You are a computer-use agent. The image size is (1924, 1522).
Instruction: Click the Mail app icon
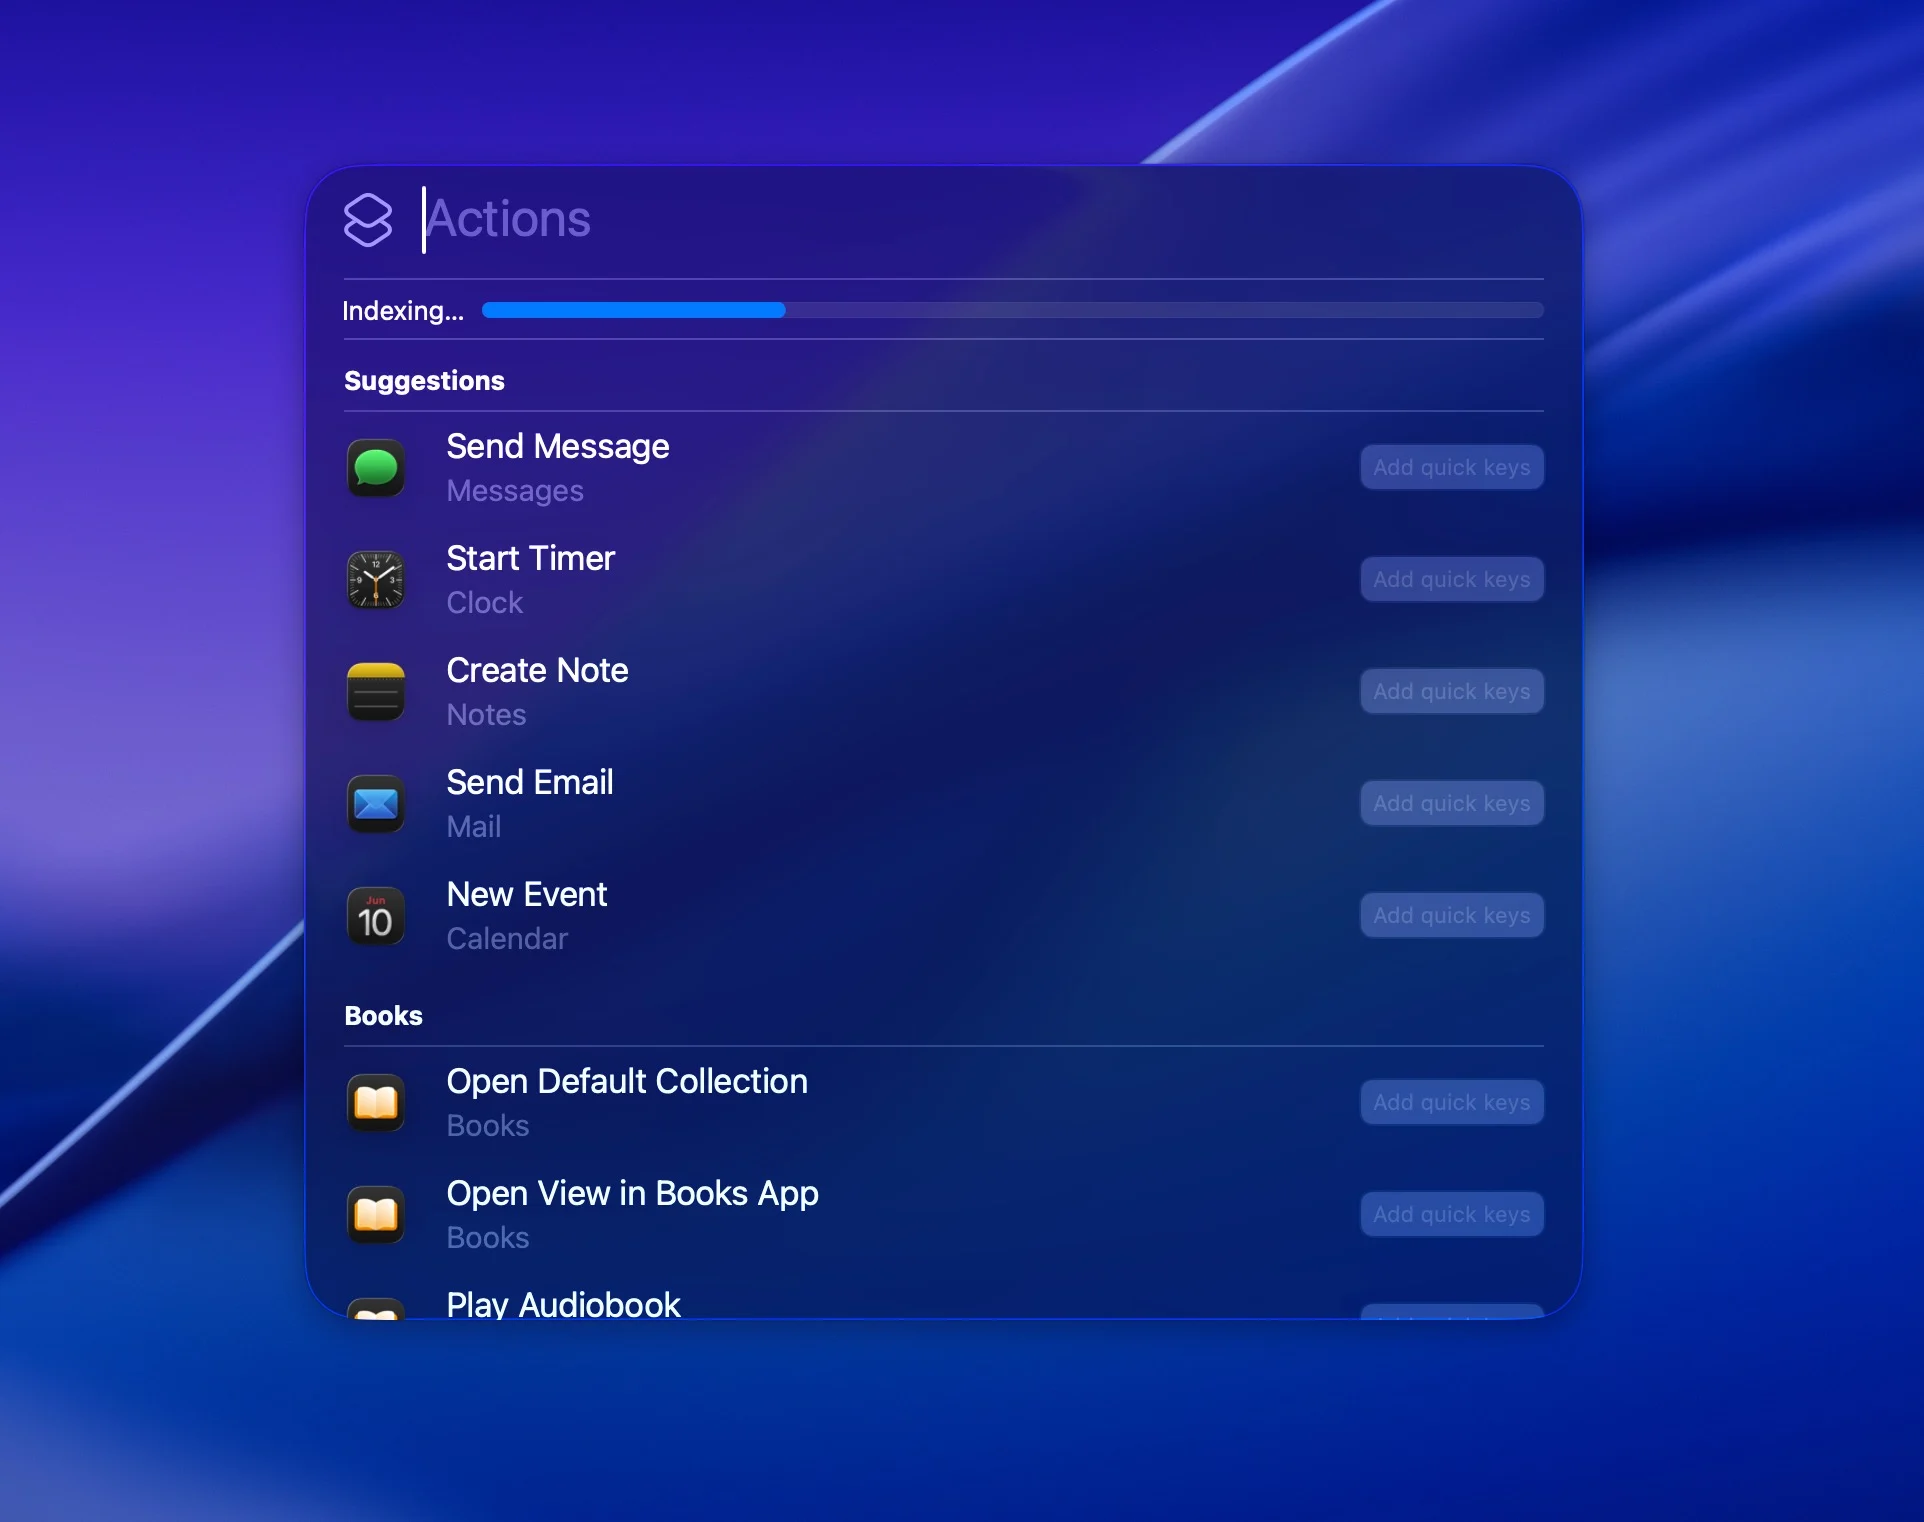(x=376, y=804)
